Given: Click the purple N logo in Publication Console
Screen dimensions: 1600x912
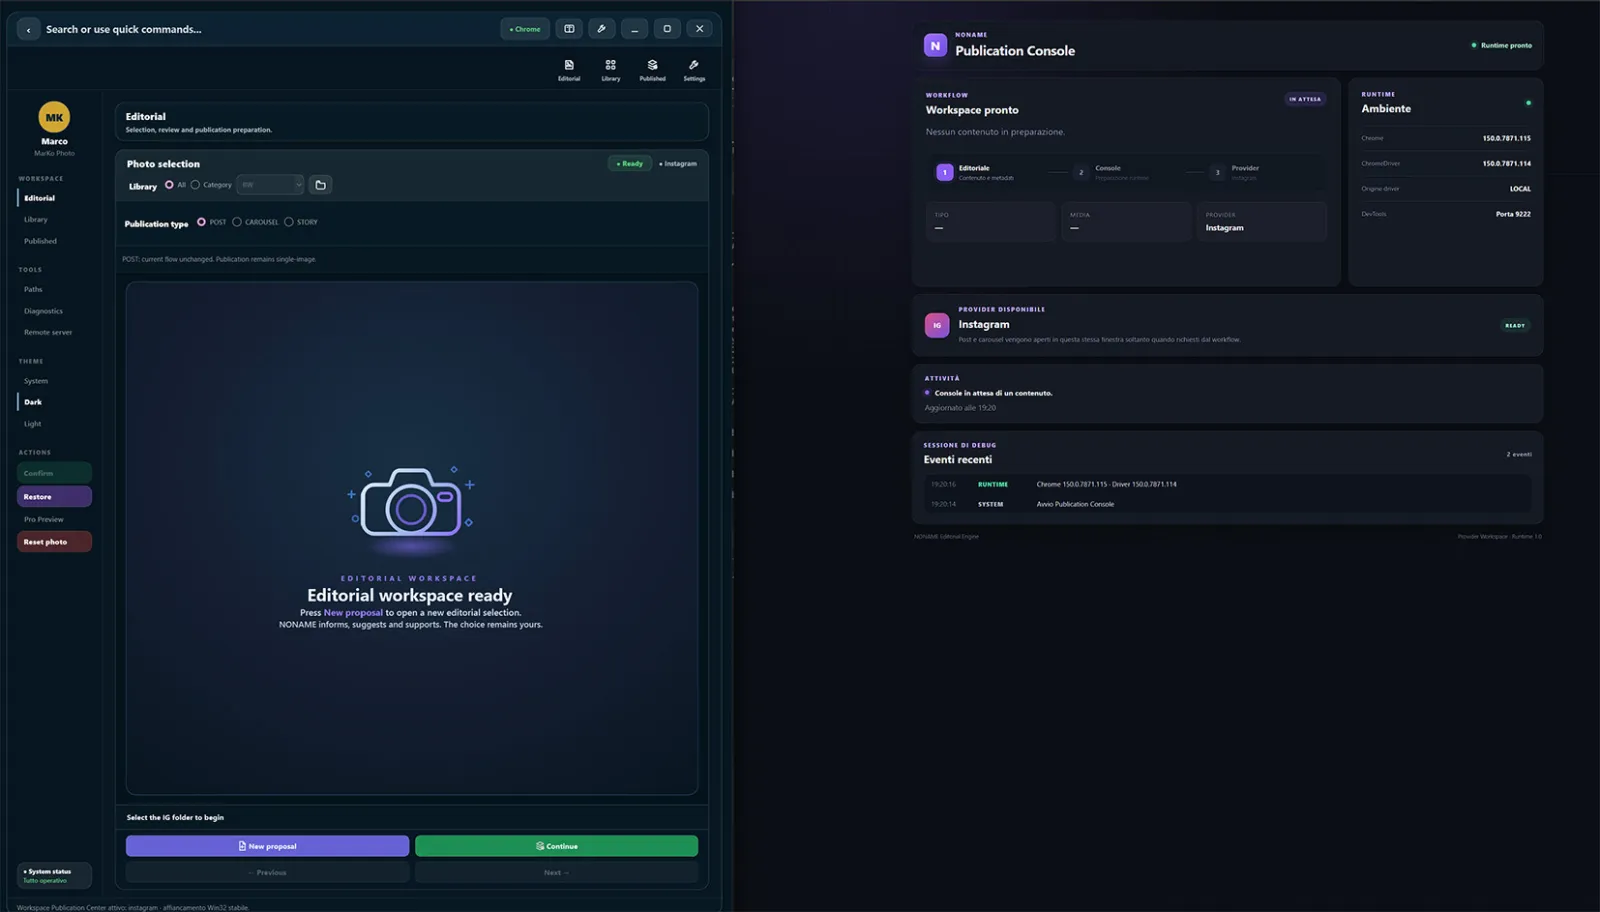Looking at the screenshot, I should click(x=935, y=45).
